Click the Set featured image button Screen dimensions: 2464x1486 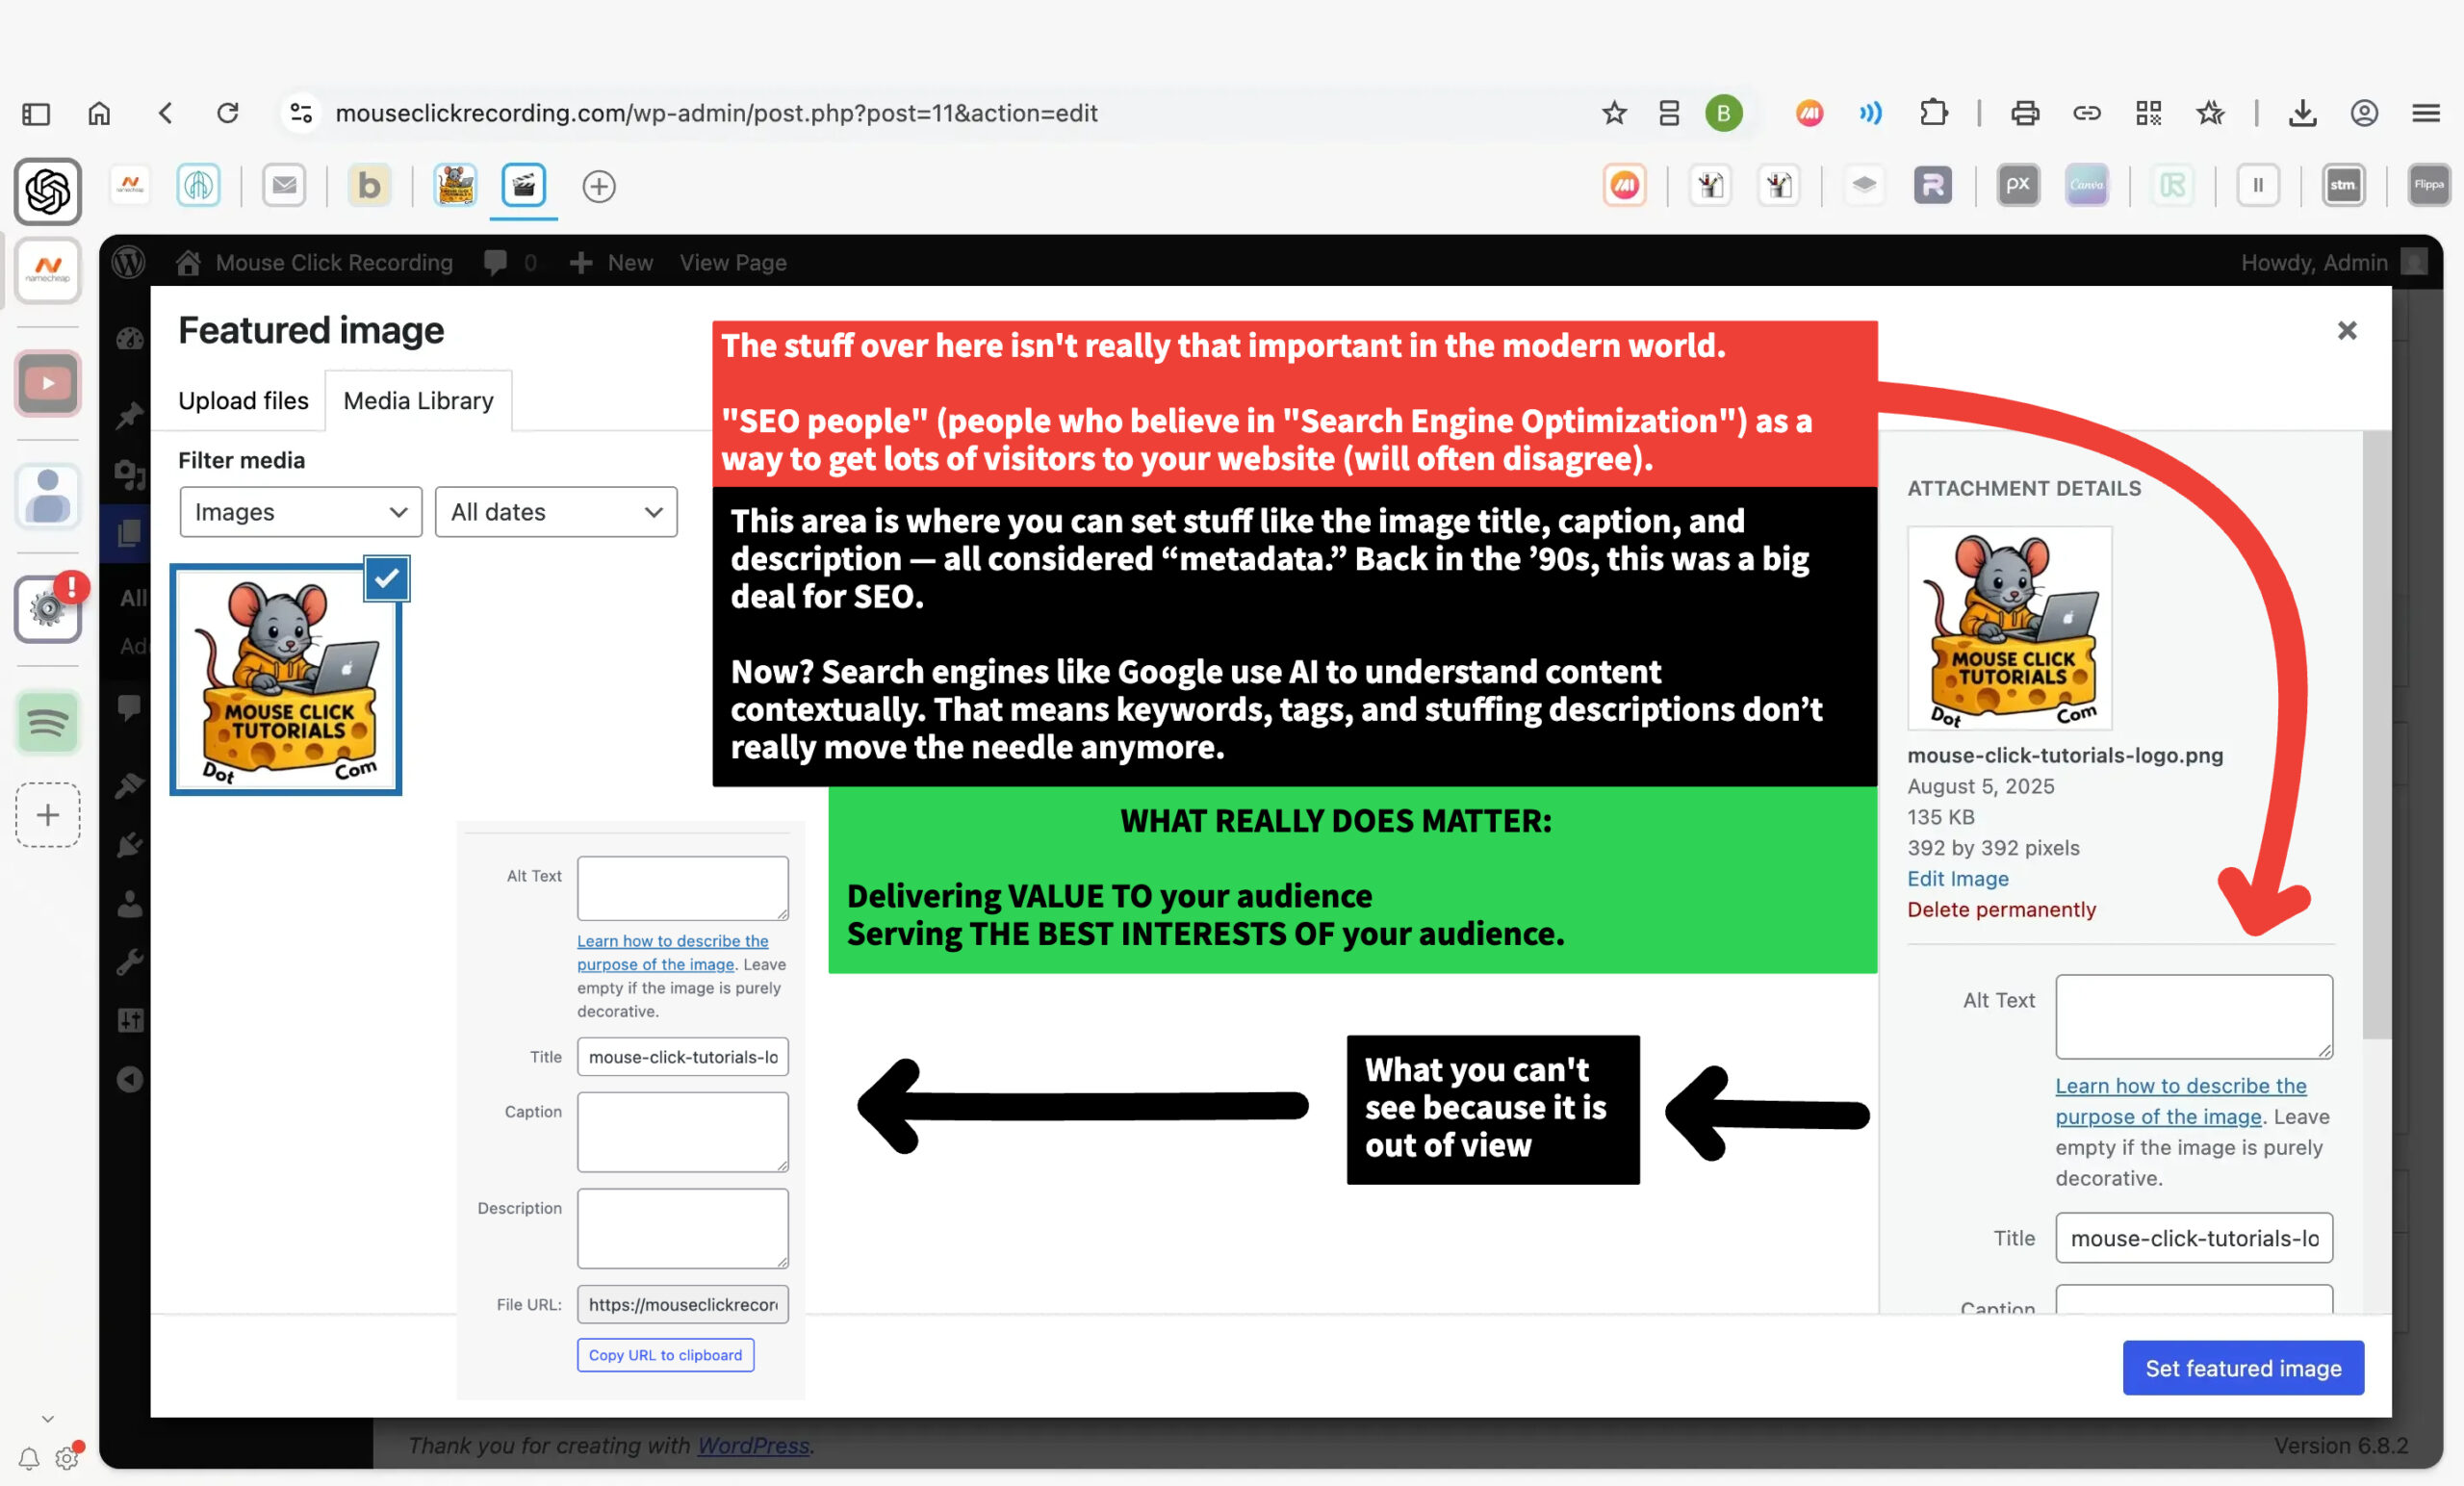(x=2242, y=1367)
